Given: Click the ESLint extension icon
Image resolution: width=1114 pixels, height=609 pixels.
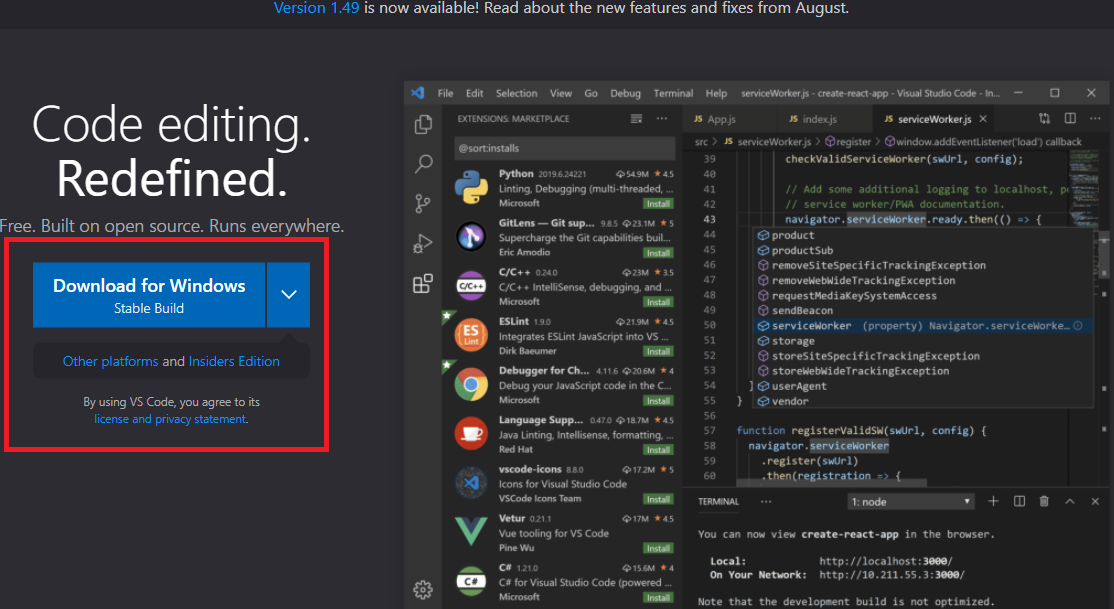Looking at the screenshot, I should pos(471,335).
